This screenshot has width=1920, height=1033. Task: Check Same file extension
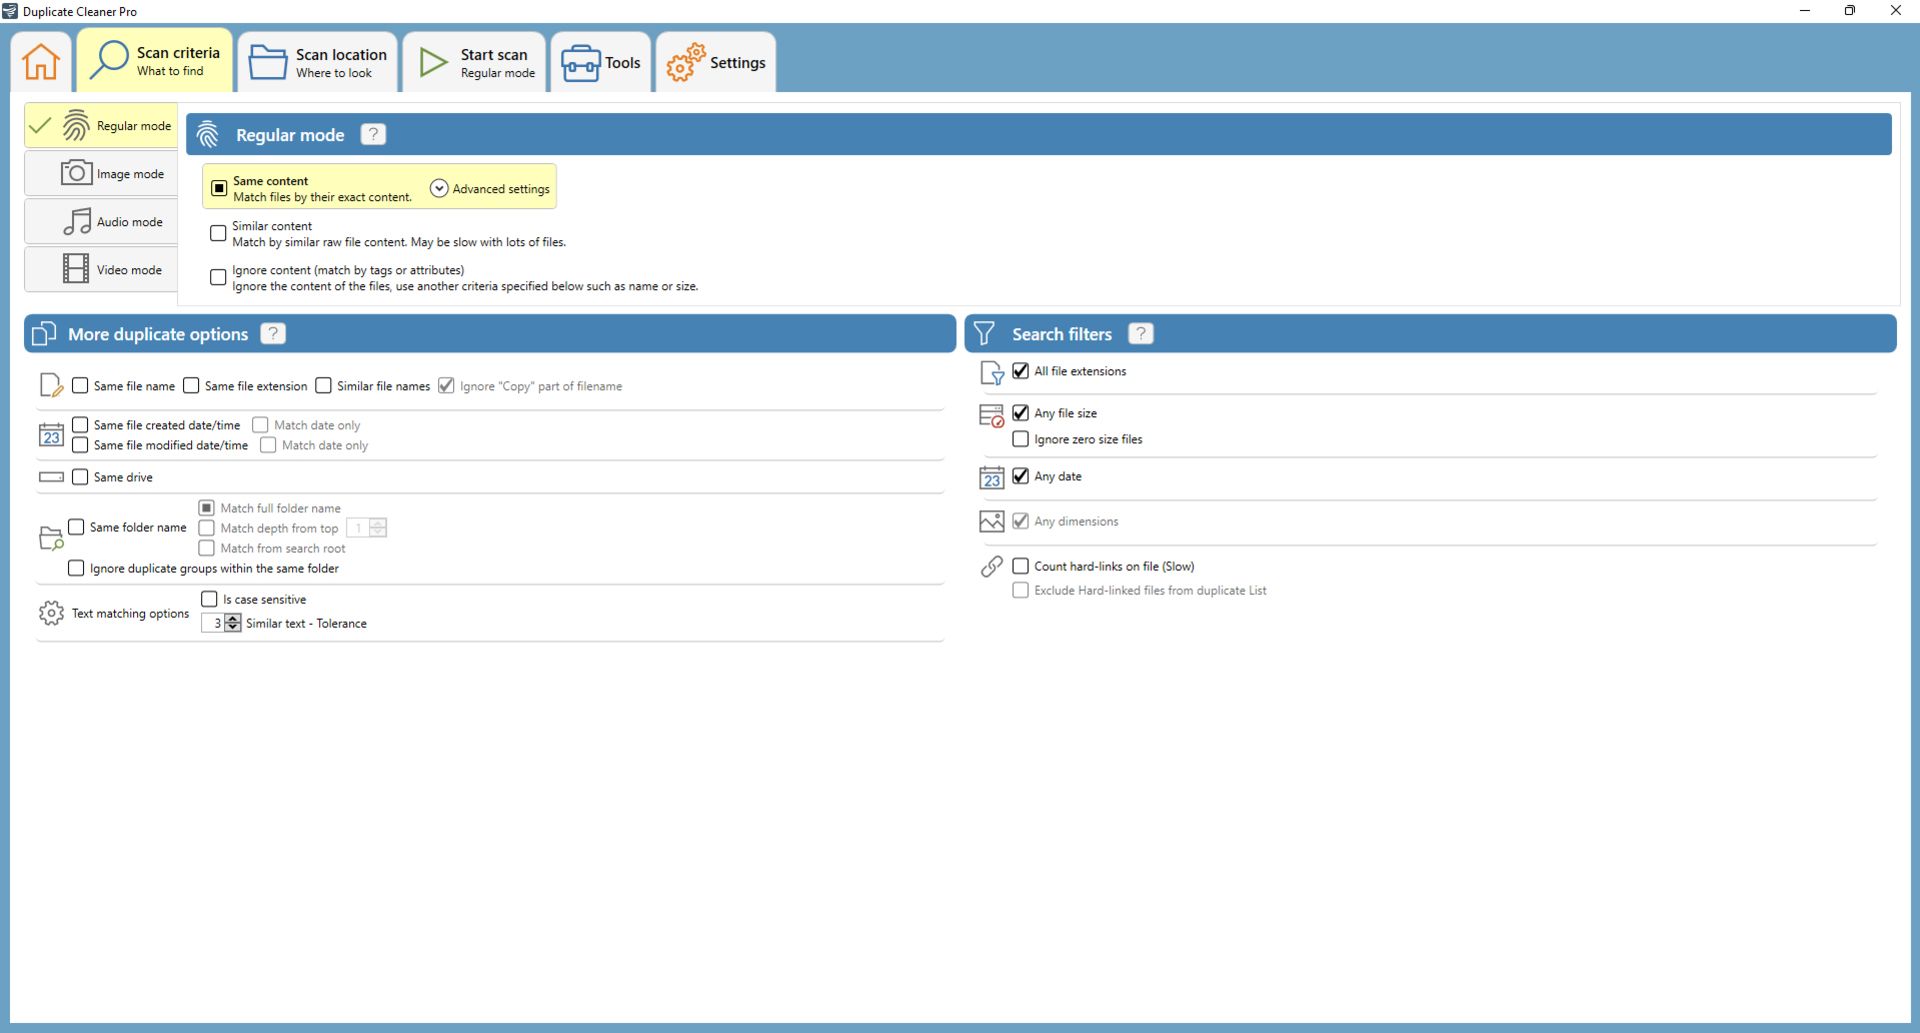[x=191, y=385]
